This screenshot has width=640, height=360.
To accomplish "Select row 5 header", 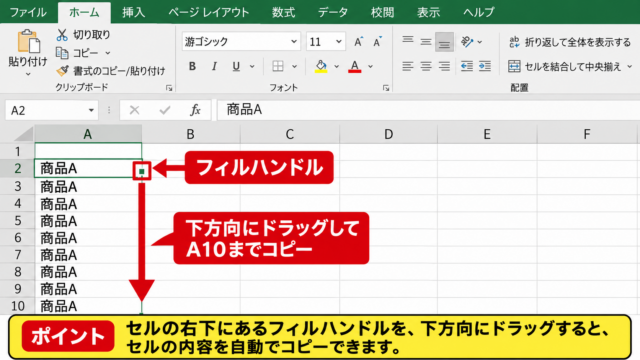I will 18,221.
